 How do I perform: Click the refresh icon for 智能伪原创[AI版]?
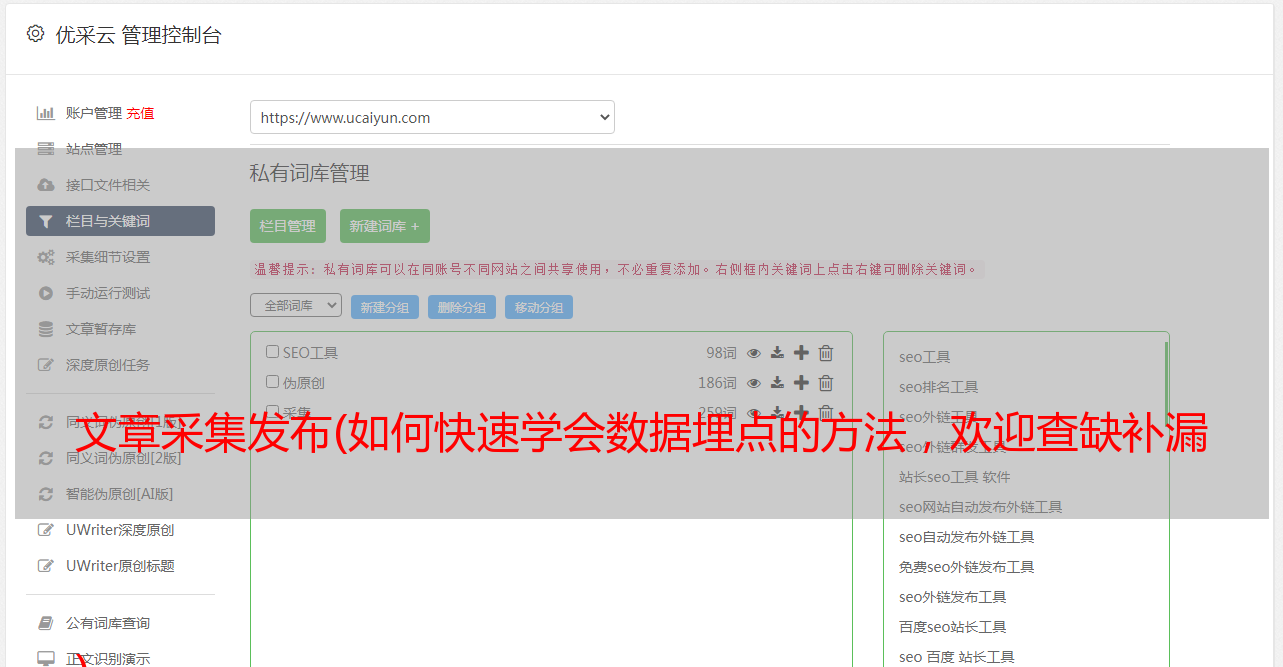click(x=46, y=494)
